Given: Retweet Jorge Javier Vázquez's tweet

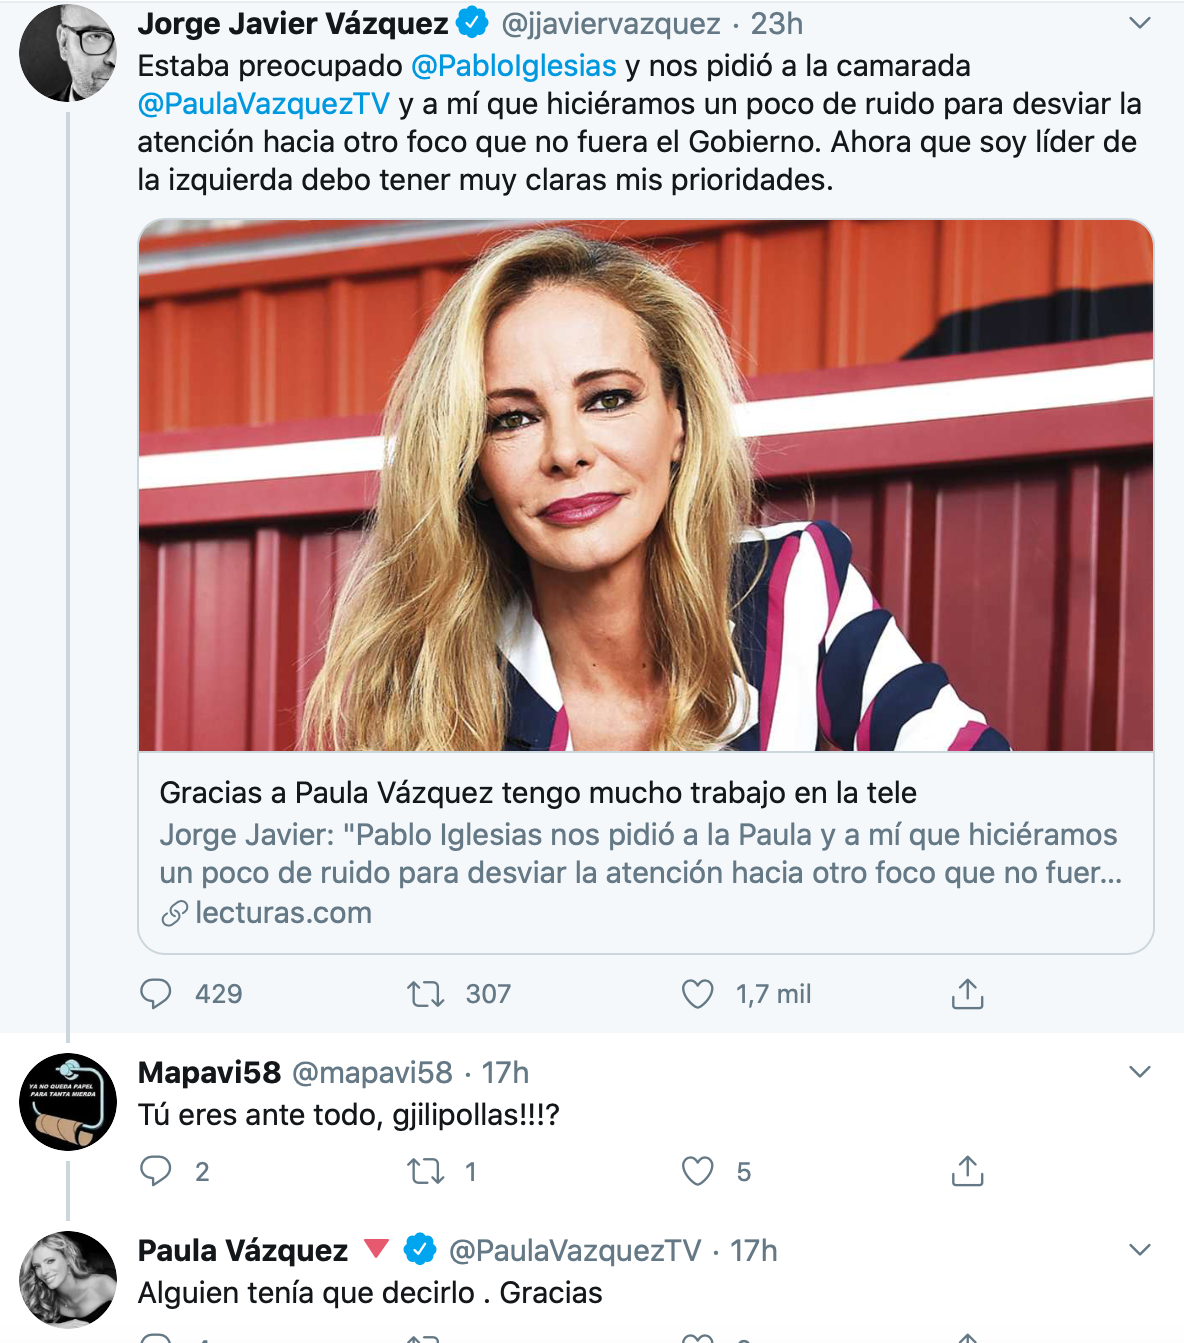Looking at the screenshot, I should pyautogui.click(x=426, y=994).
